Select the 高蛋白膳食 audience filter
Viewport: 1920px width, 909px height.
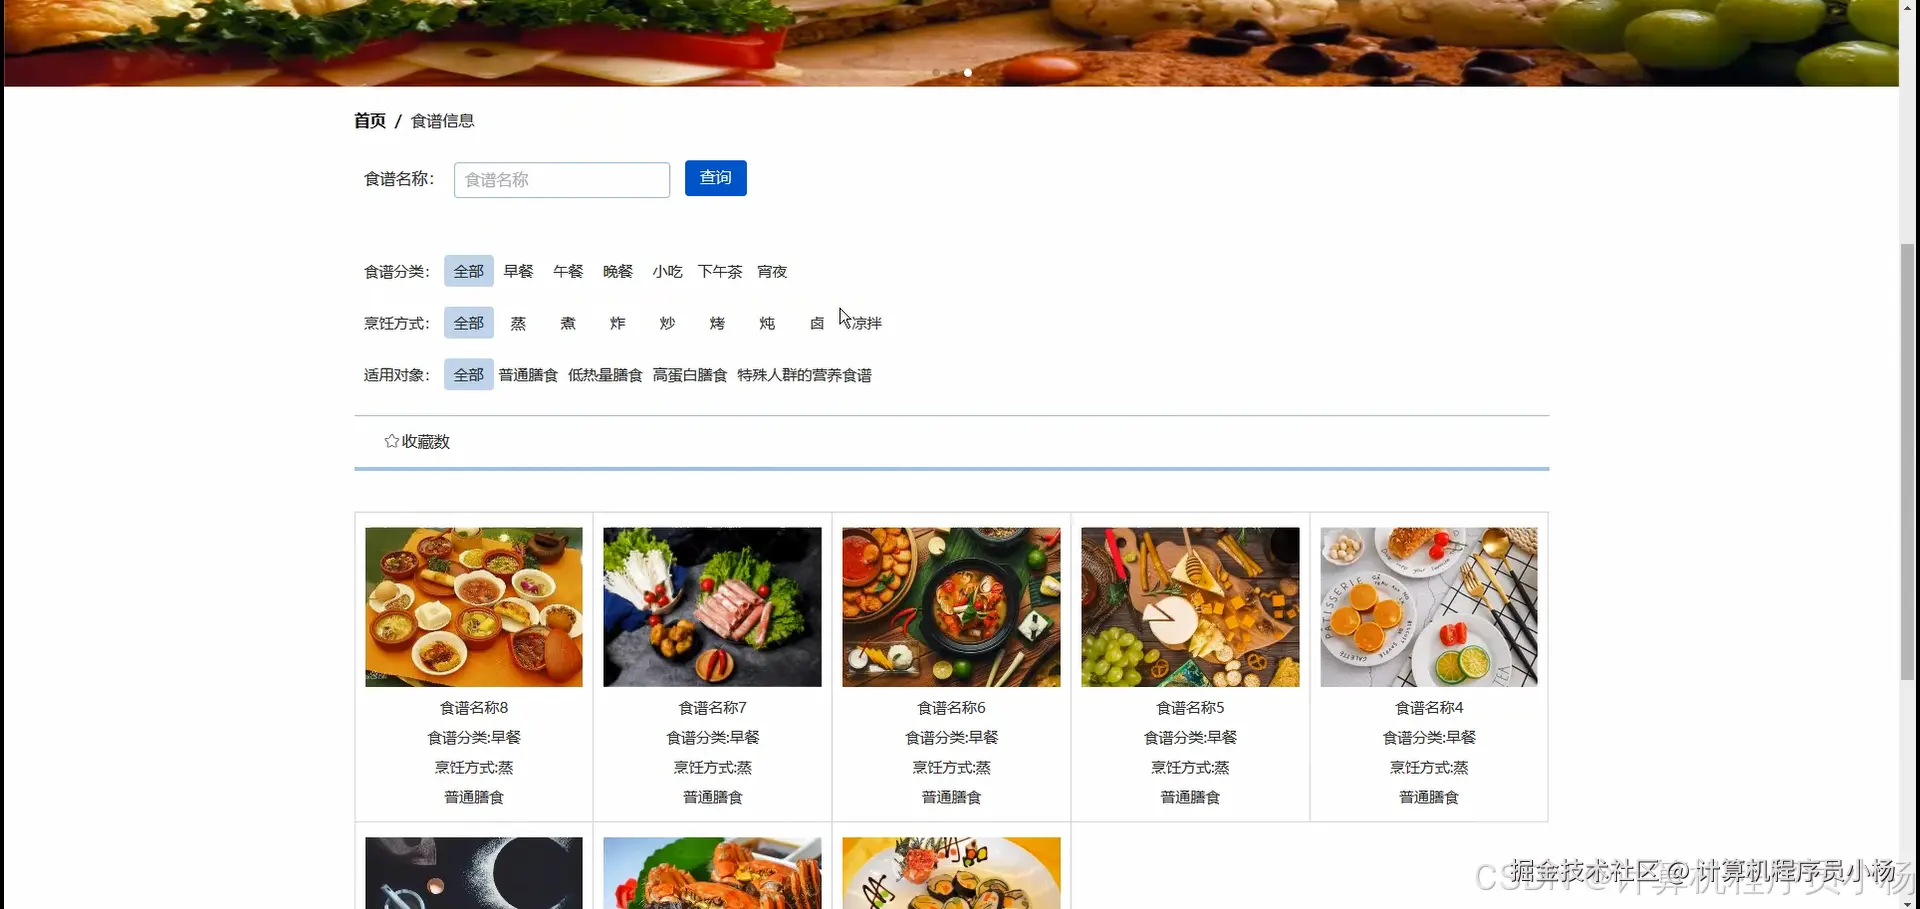pos(689,375)
